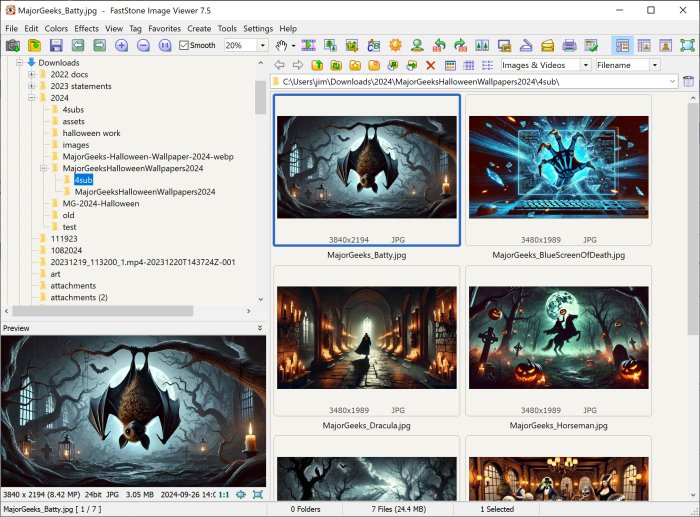Screen dimensions: 700x517
Task: Click the Open file folder icon
Action: [x=34, y=45]
